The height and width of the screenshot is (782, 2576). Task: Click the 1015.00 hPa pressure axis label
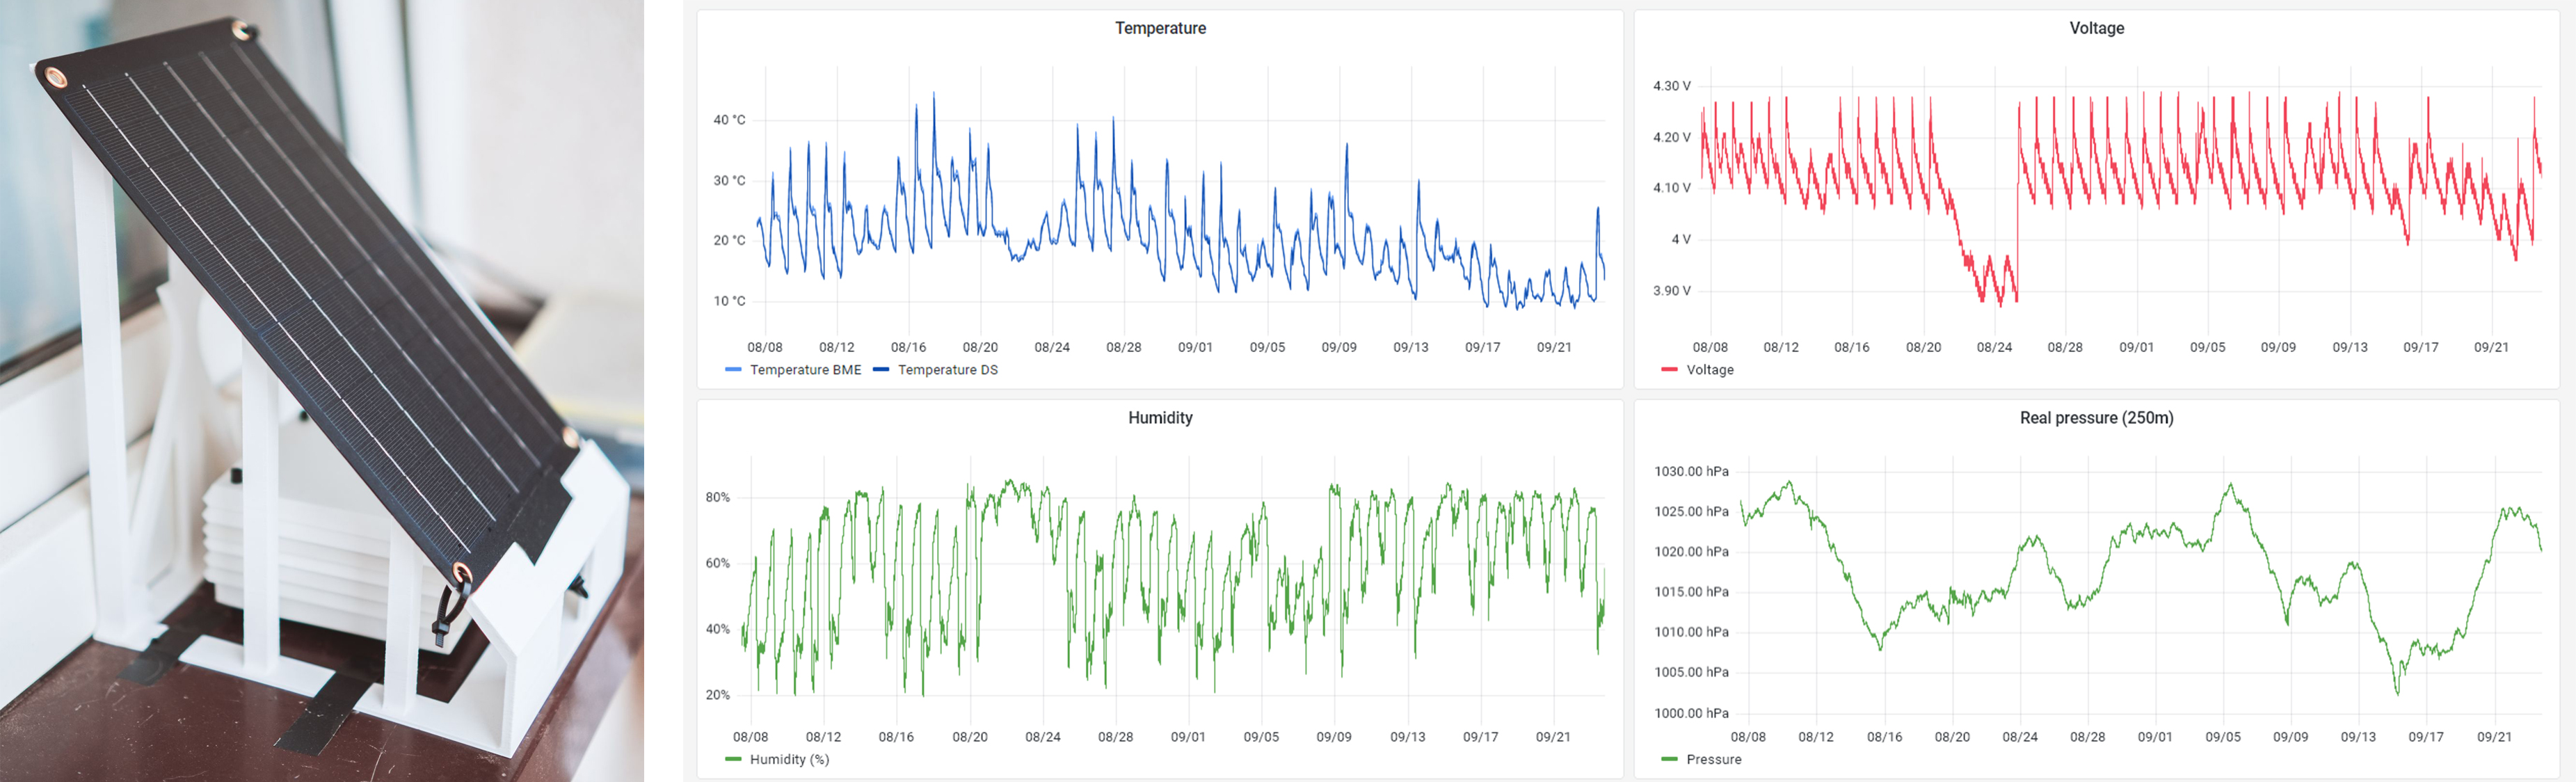[x=1691, y=592]
